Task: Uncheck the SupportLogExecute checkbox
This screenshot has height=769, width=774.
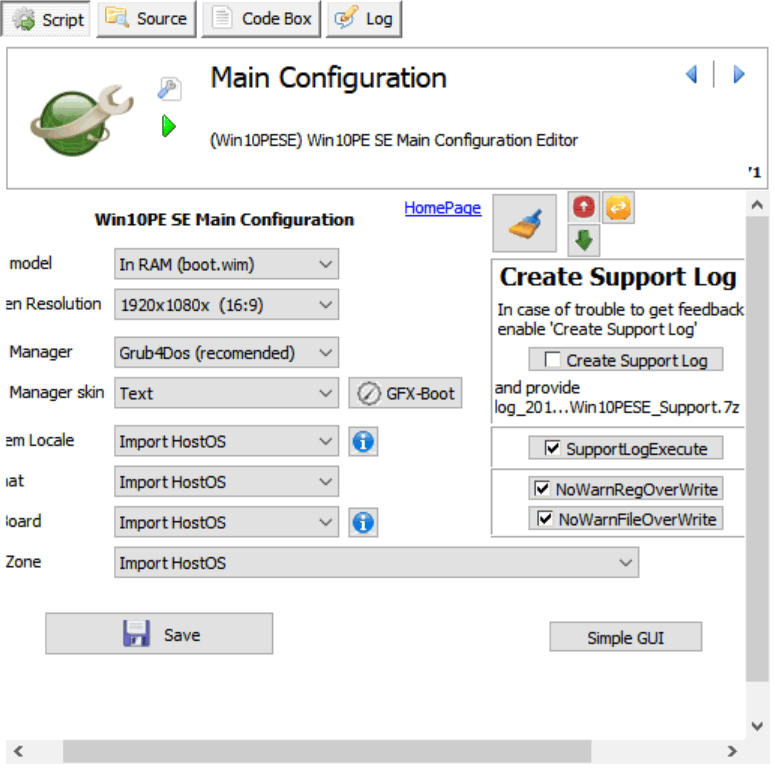Action: tap(552, 449)
